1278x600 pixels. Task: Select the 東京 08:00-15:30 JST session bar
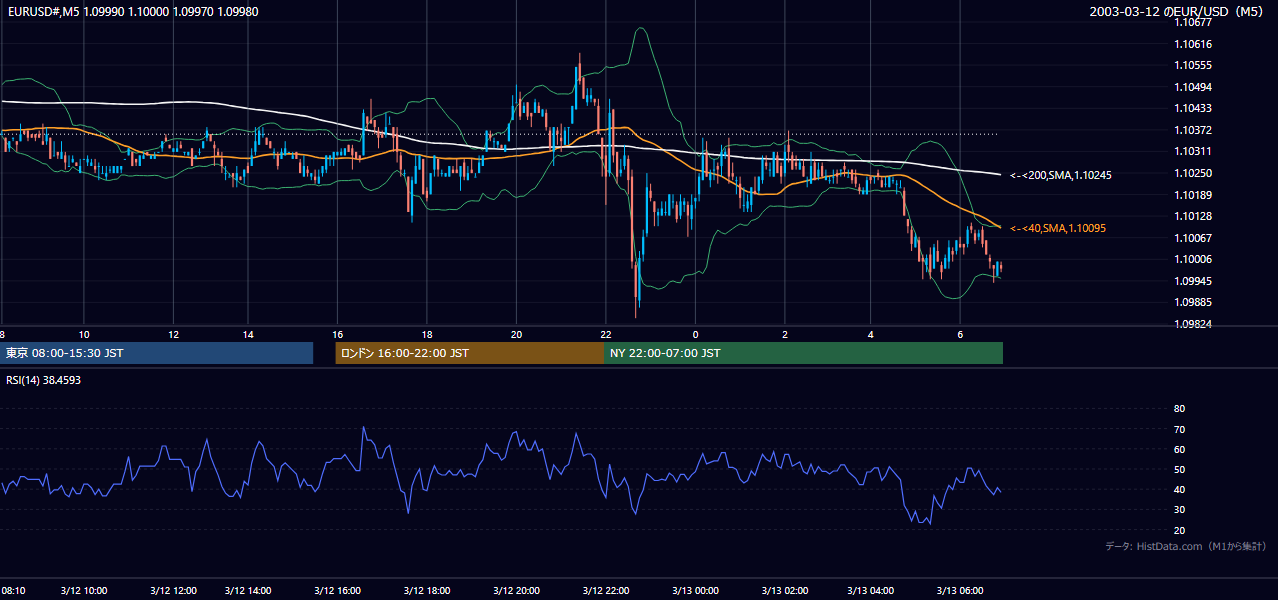coord(157,353)
